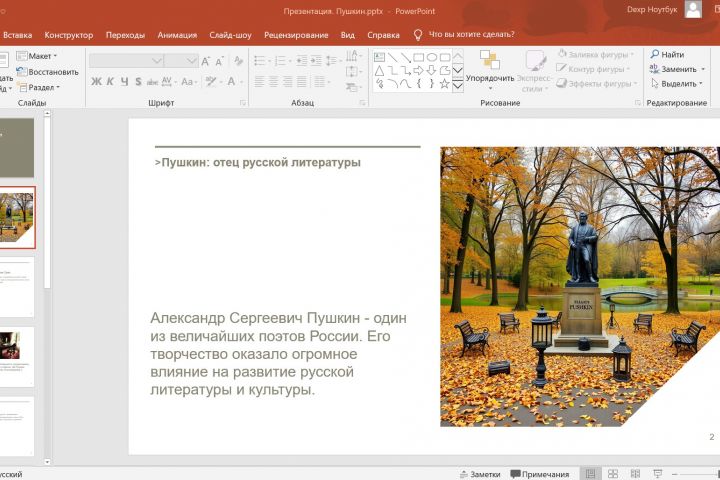
Task: Toggle the Comments (Примечания) pane
Action: coord(539,474)
